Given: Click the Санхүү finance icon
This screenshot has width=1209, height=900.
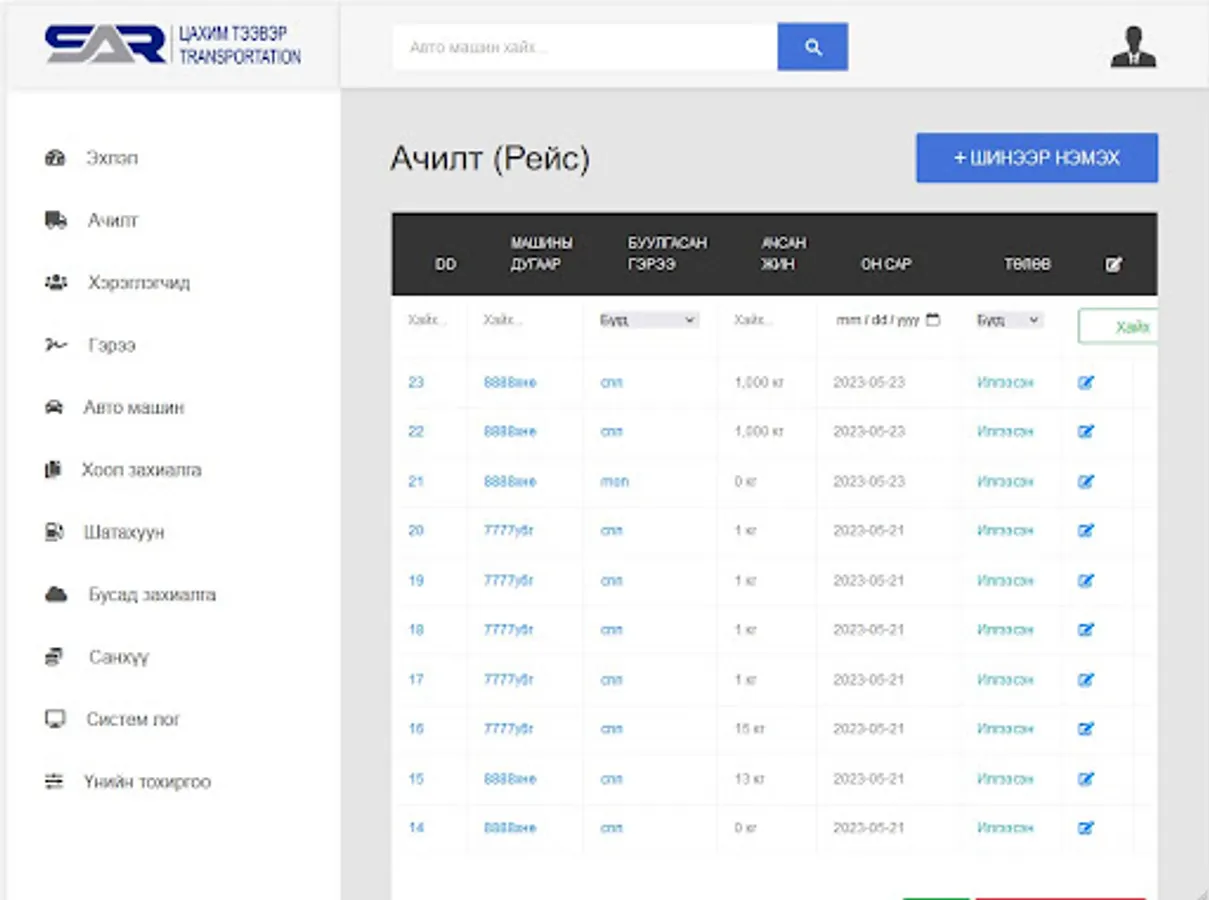Looking at the screenshot, I should pos(55,657).
